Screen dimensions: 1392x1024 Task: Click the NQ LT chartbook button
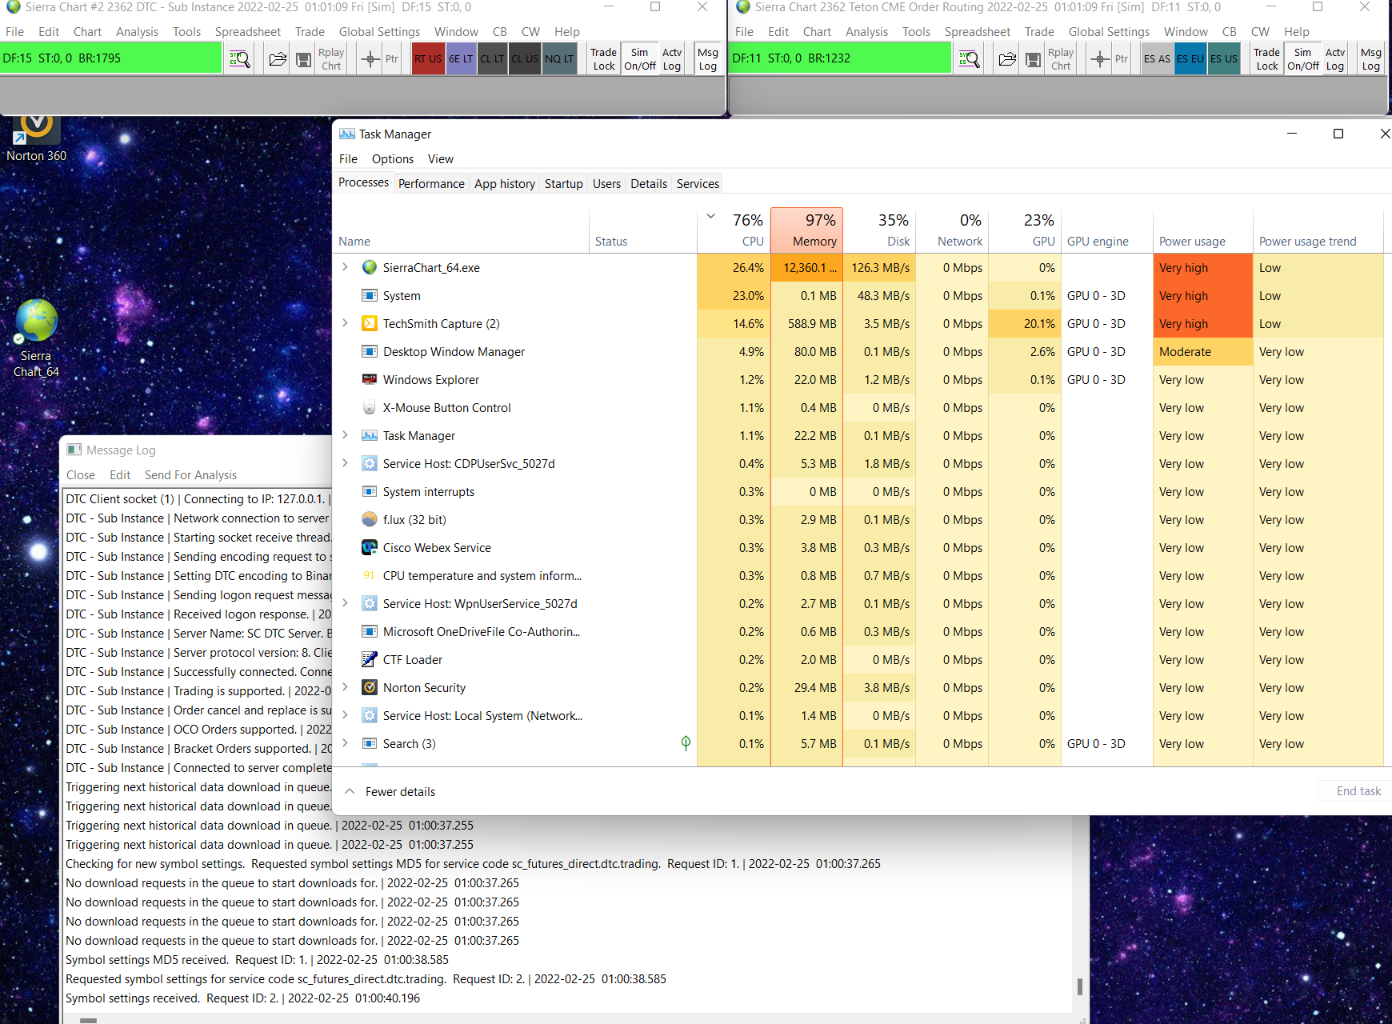coord(559,59)
